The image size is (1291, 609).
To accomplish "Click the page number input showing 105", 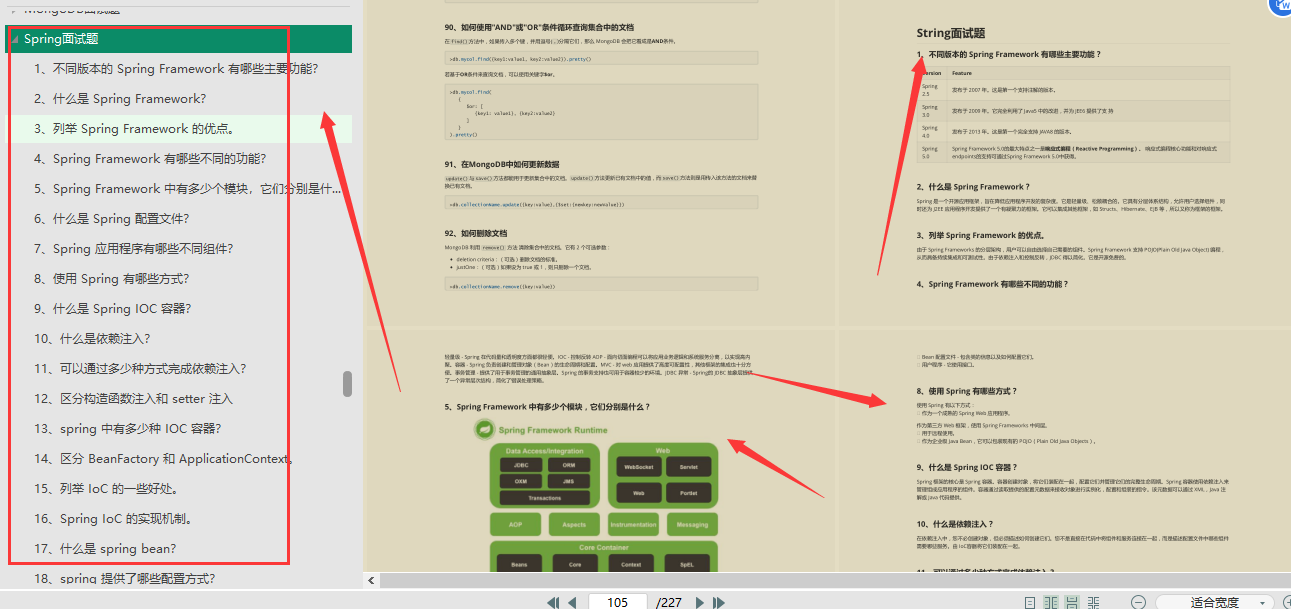I will click(x=617, y=602).
